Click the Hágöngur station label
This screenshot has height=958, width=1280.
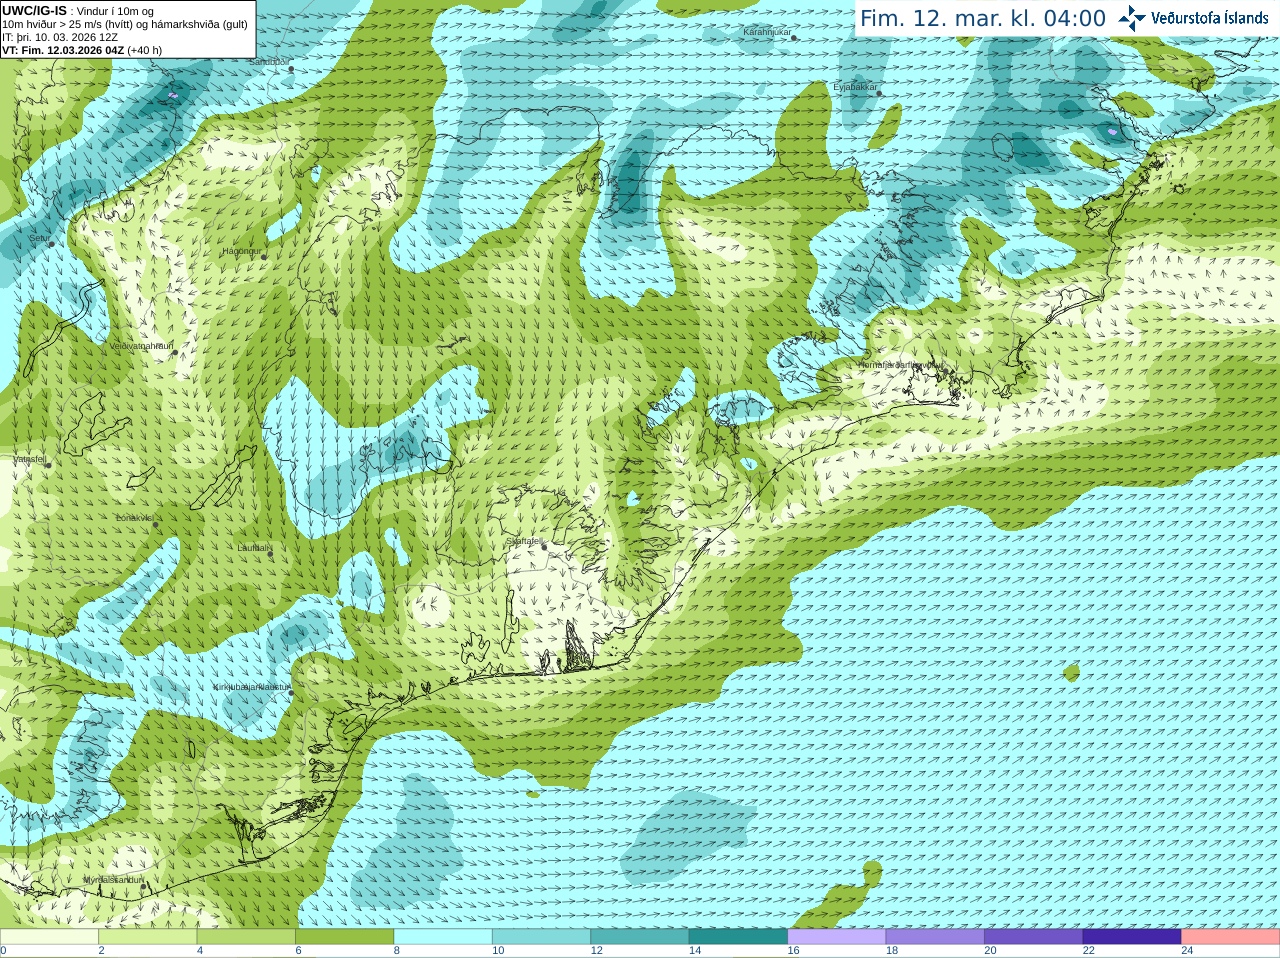[241, 251]
